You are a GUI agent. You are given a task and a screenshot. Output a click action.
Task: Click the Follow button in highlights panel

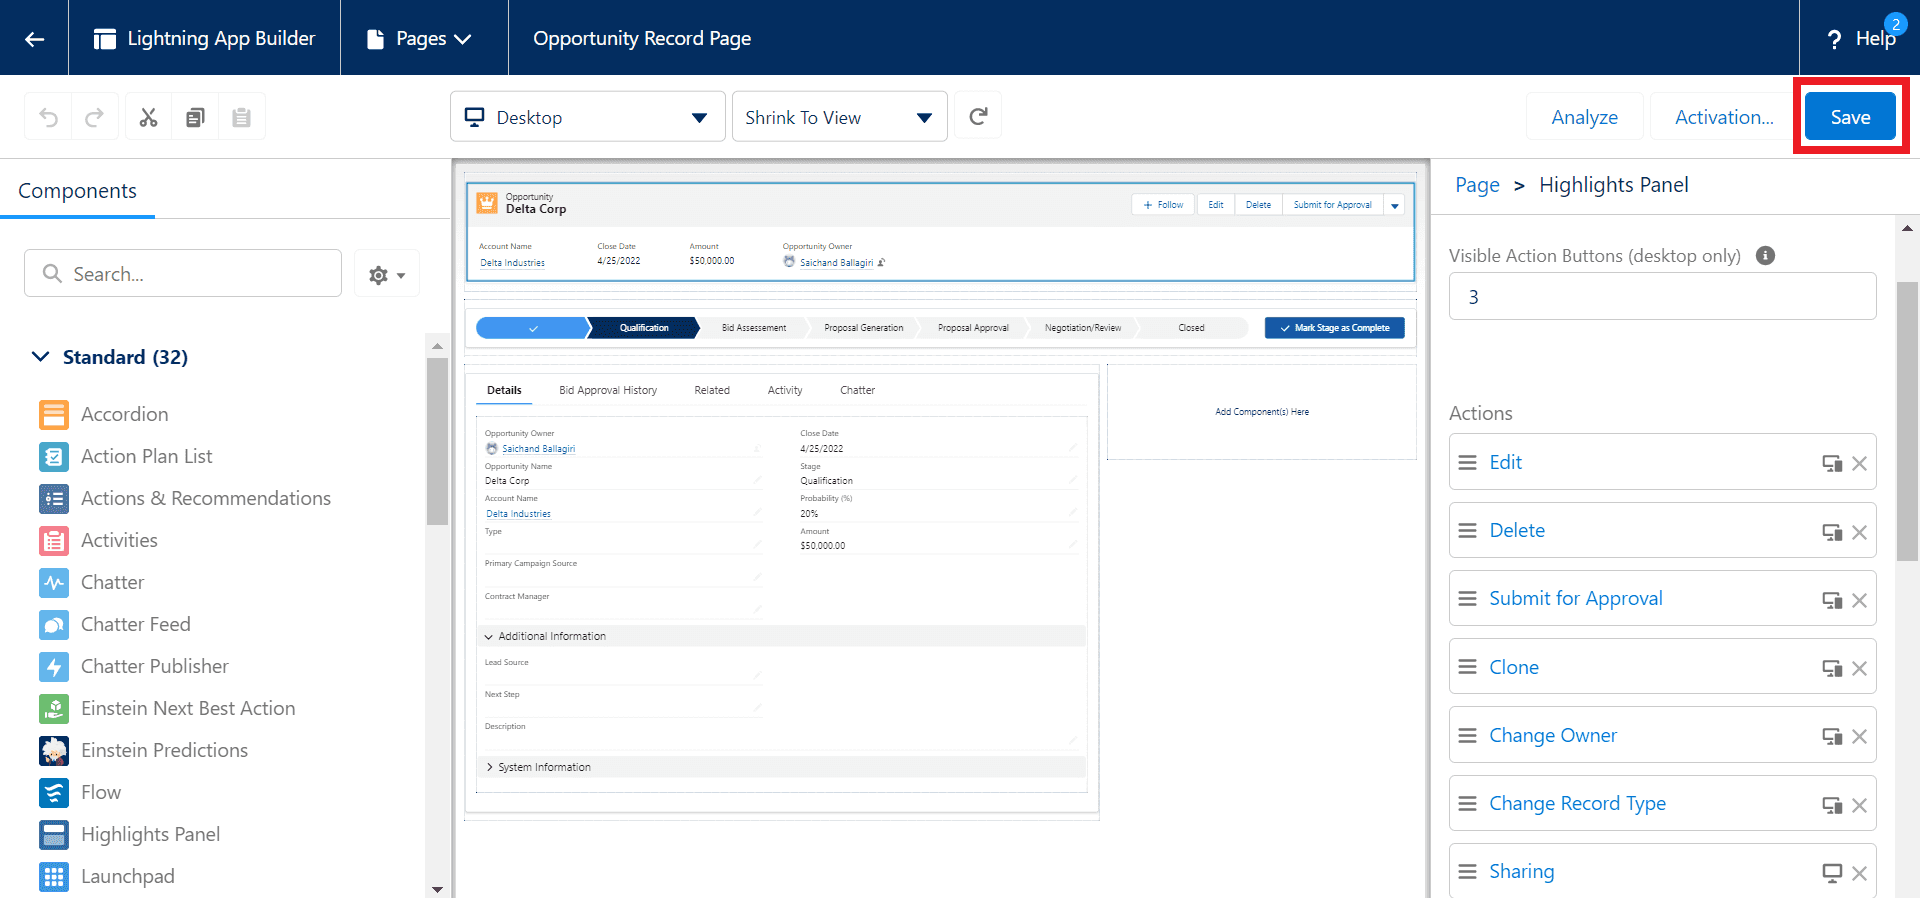click(x=1163, y=205)
